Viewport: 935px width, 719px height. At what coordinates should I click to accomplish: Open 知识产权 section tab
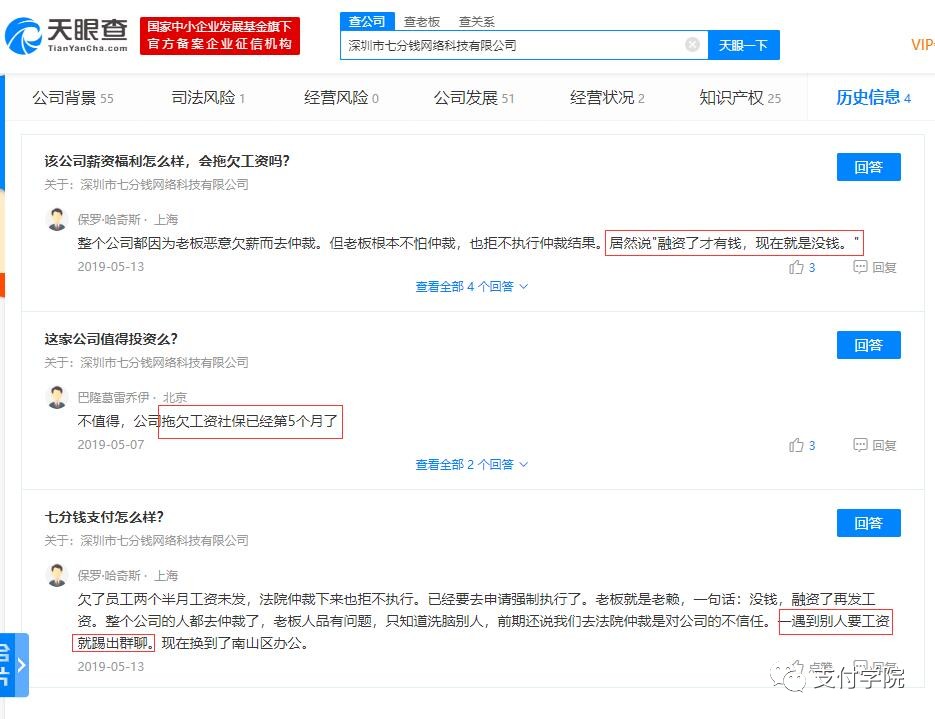click(x=740, y=98)
